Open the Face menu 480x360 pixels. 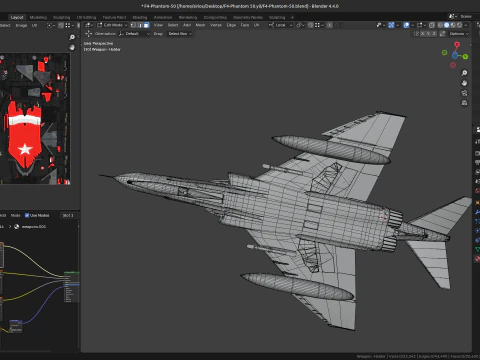click(245, 25)
